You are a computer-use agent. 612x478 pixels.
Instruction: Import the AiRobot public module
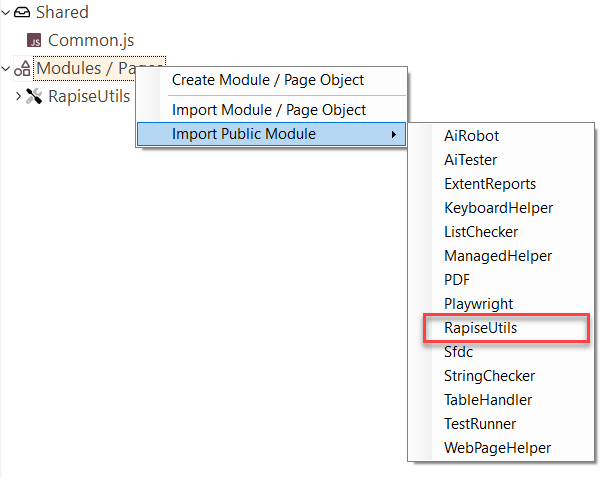click(x=471, y=135)
